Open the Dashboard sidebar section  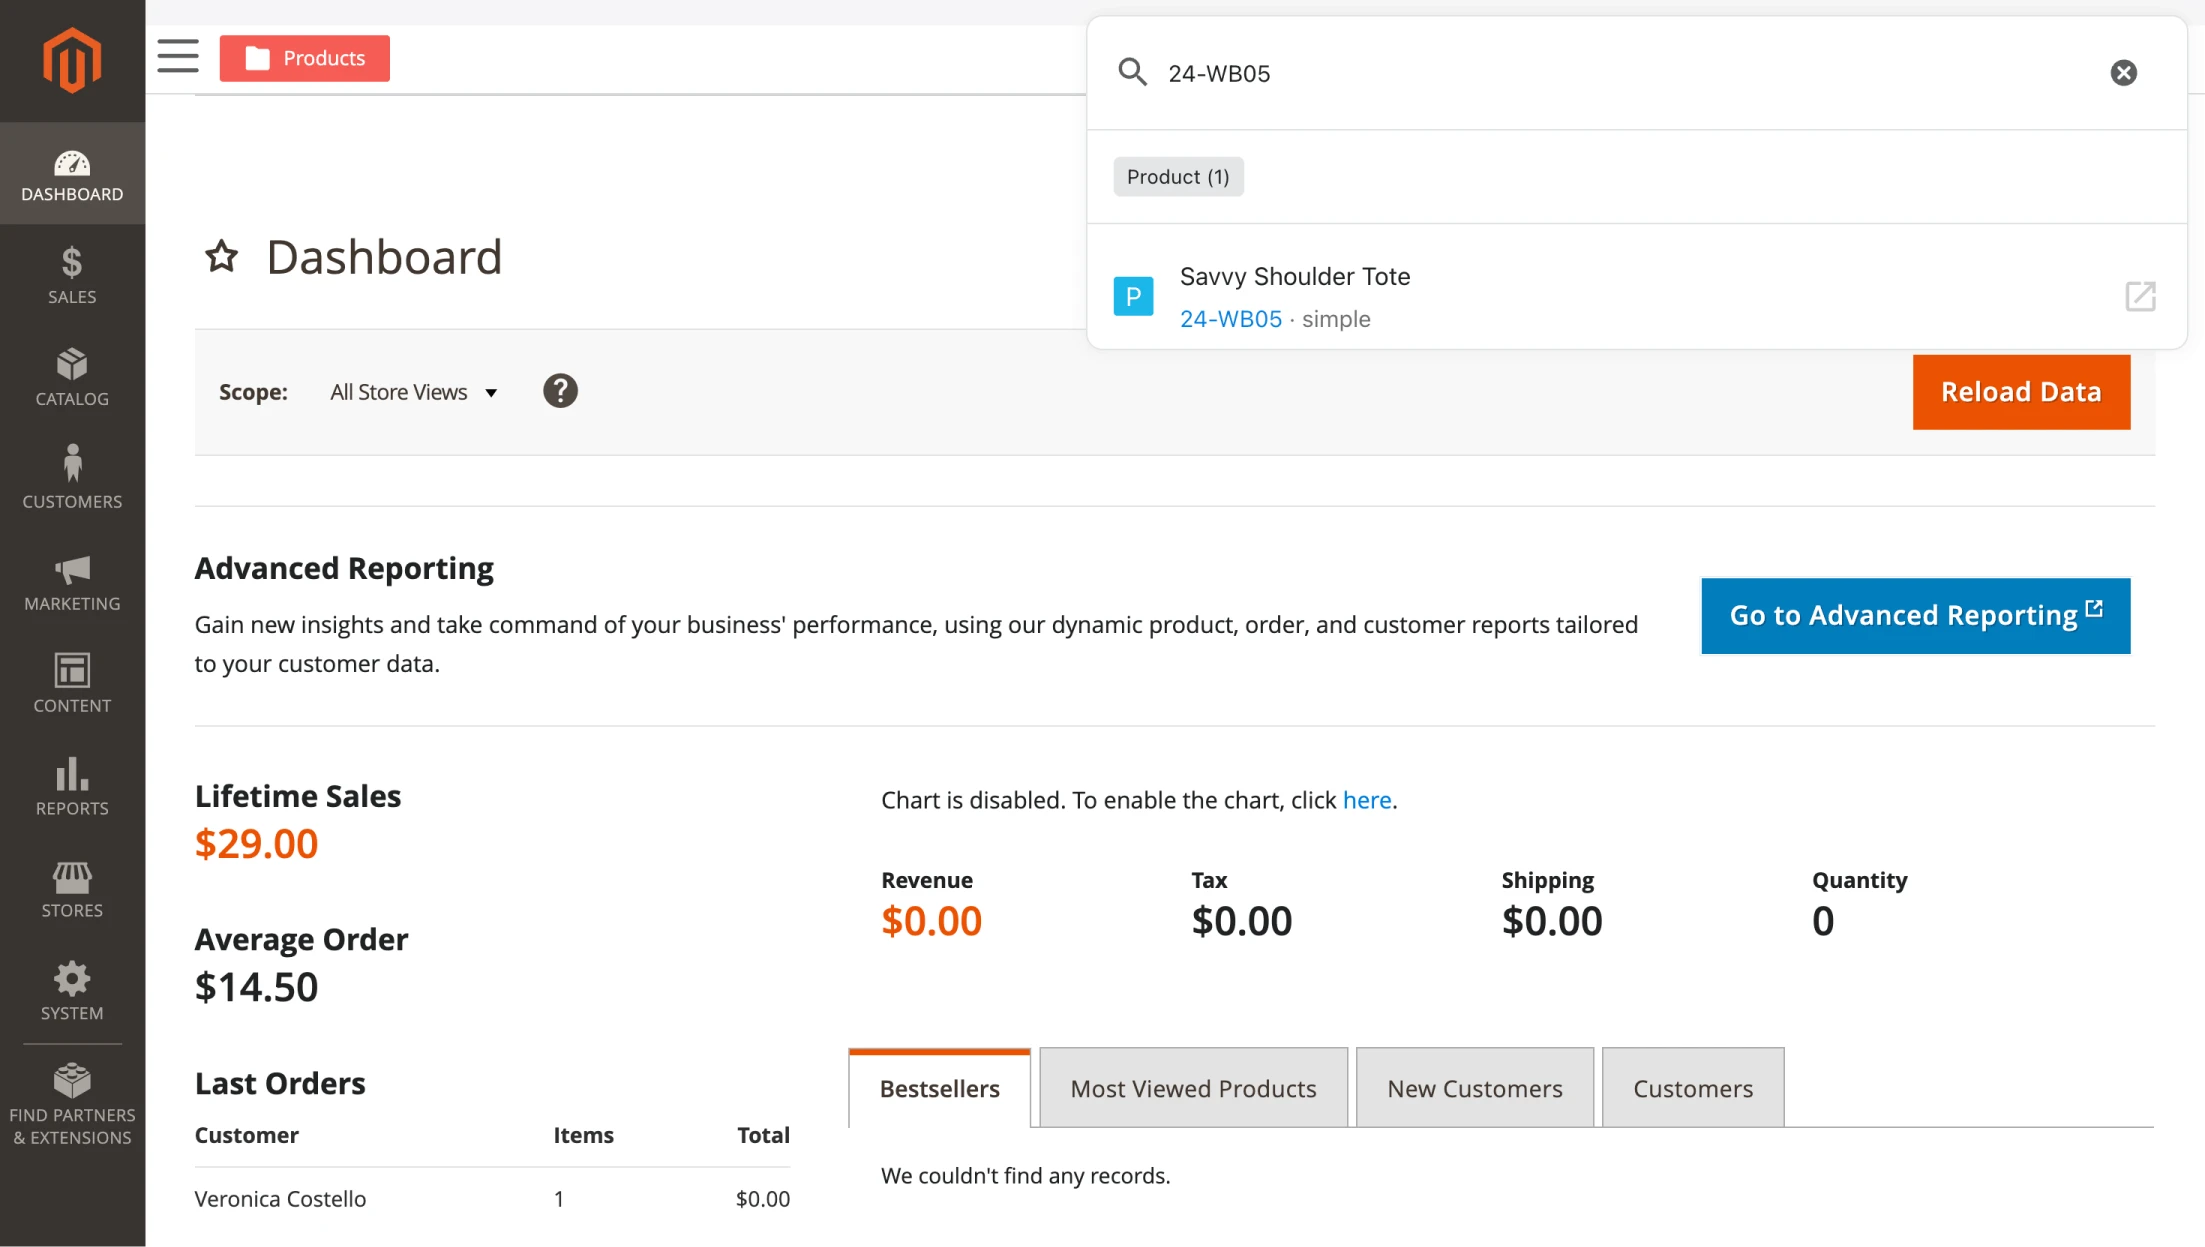(x=71, y=173)
